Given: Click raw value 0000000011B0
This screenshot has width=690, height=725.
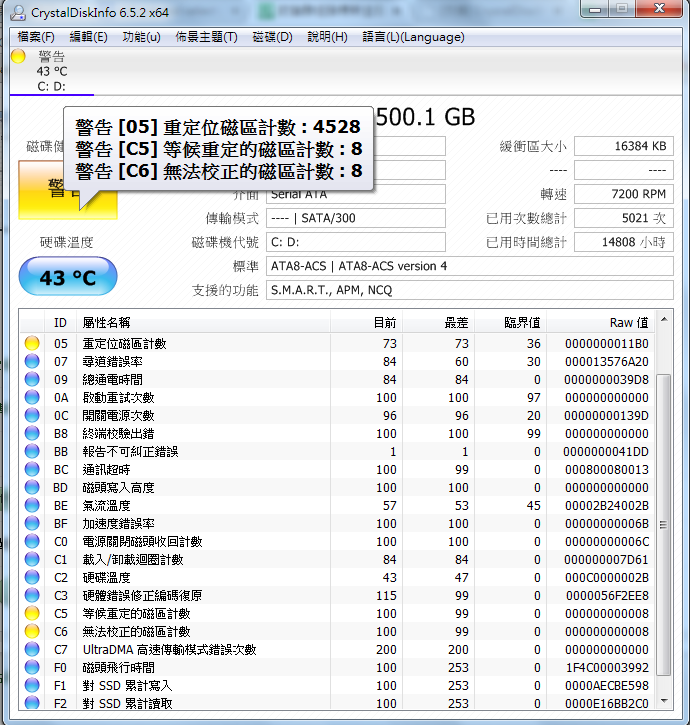Looking at the screenshot, I should [x=607, y=344].
